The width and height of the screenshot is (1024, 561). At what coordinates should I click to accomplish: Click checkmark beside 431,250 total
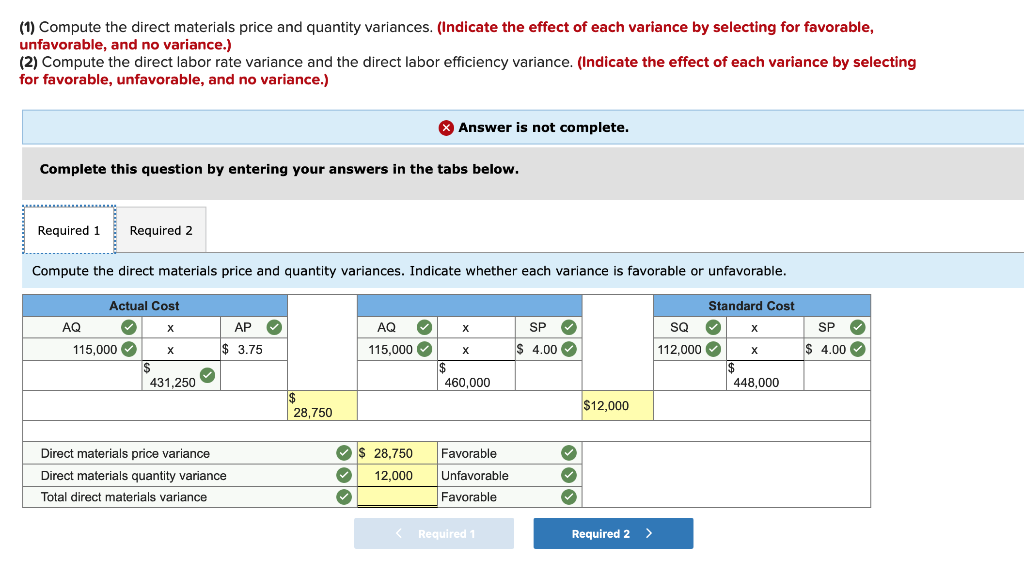point(207,375)
